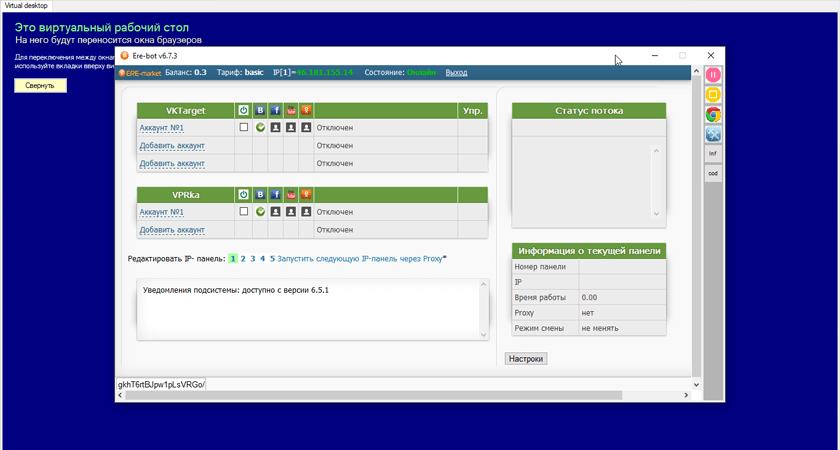Image resolution: width=840 pixels, height=450 pixels.
Task: Click the Добавить аккаунт link under VPRka
Action: [172, 230]
